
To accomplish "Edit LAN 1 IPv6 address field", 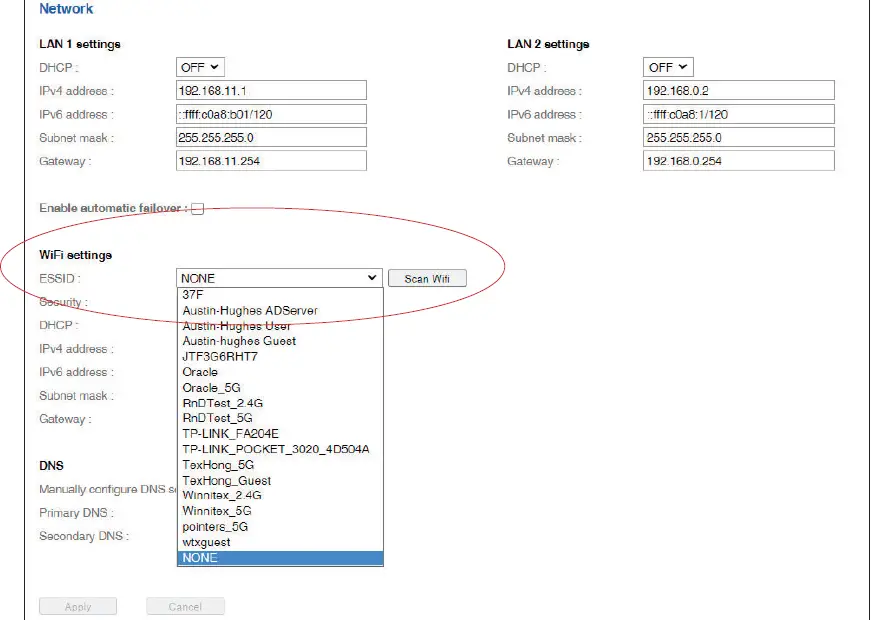I will (x=271, y=114).
